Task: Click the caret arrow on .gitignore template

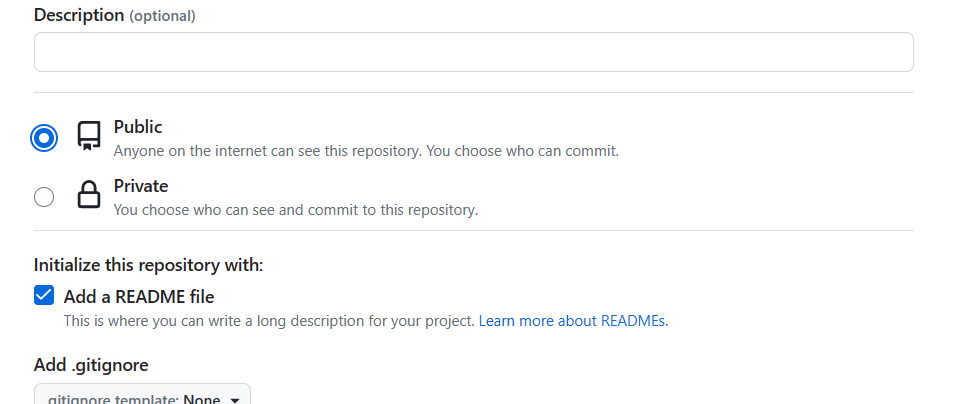Action: [x=235, y=400]
